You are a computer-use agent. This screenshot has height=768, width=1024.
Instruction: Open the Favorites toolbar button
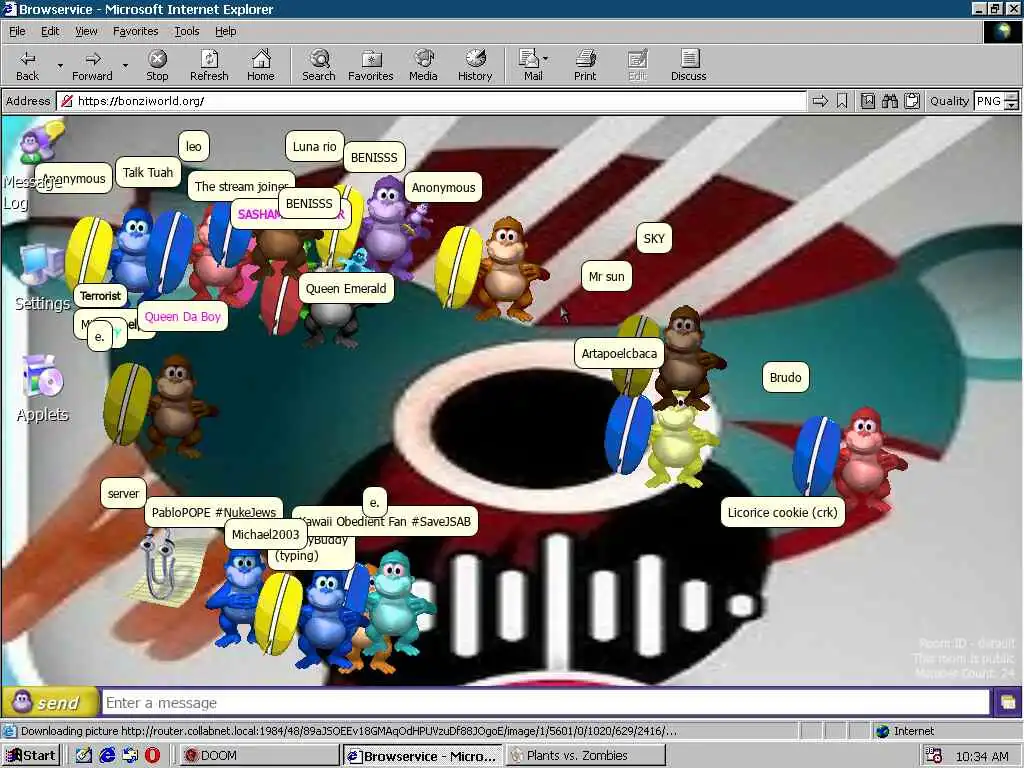(x=371, y=65)
